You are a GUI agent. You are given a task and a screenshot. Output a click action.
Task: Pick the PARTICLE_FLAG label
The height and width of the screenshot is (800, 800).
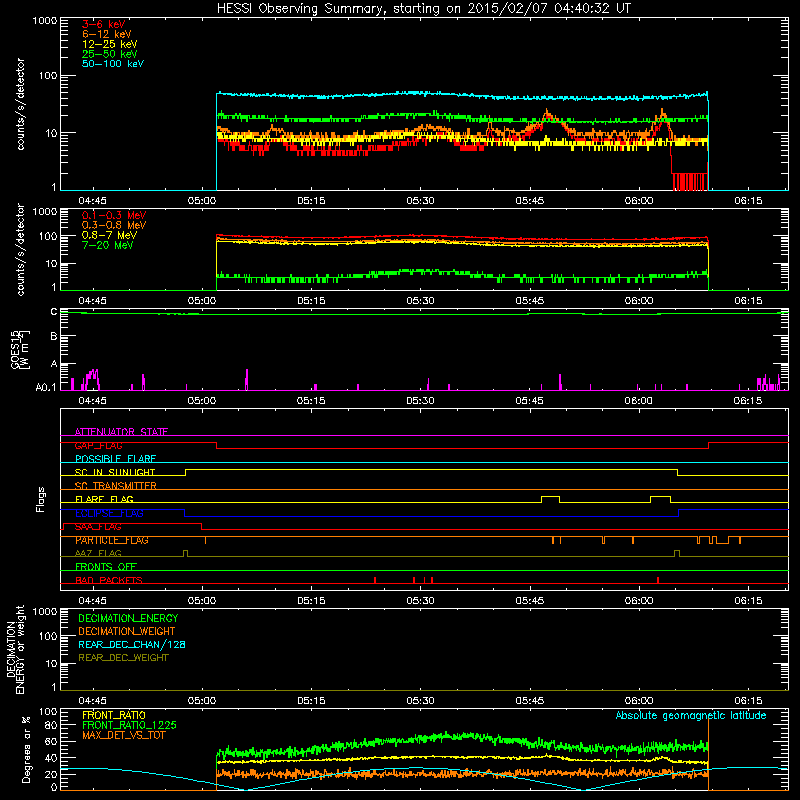(112, 540)
